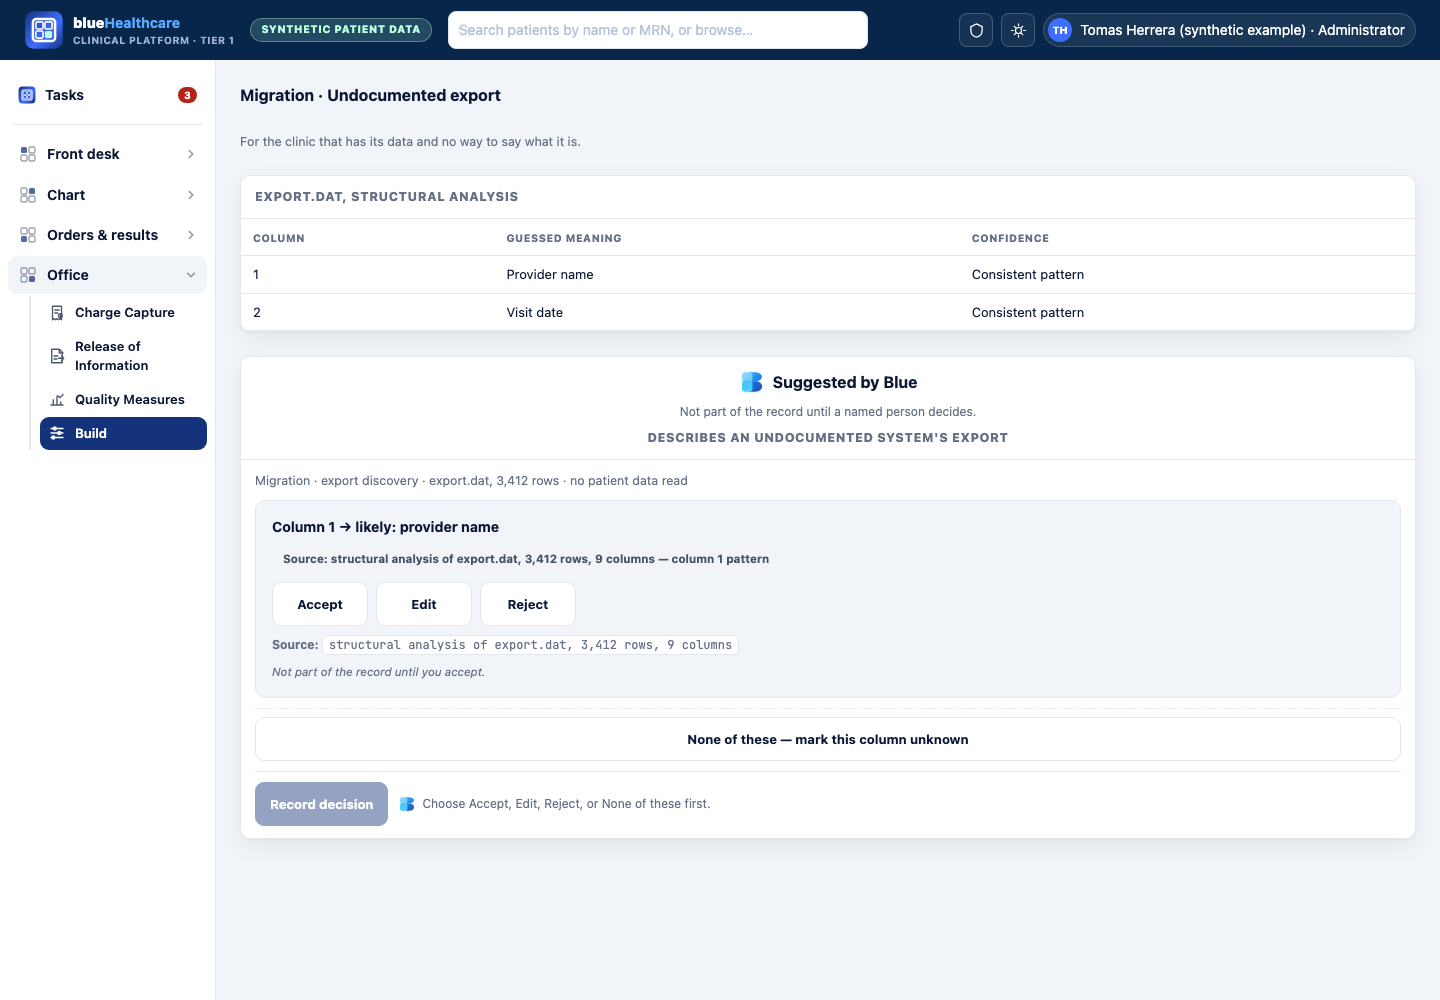Viewport: 1440px width, 1000px height.
Task: Expand the Chart section chevron
Action: click(x=191, y=195)
